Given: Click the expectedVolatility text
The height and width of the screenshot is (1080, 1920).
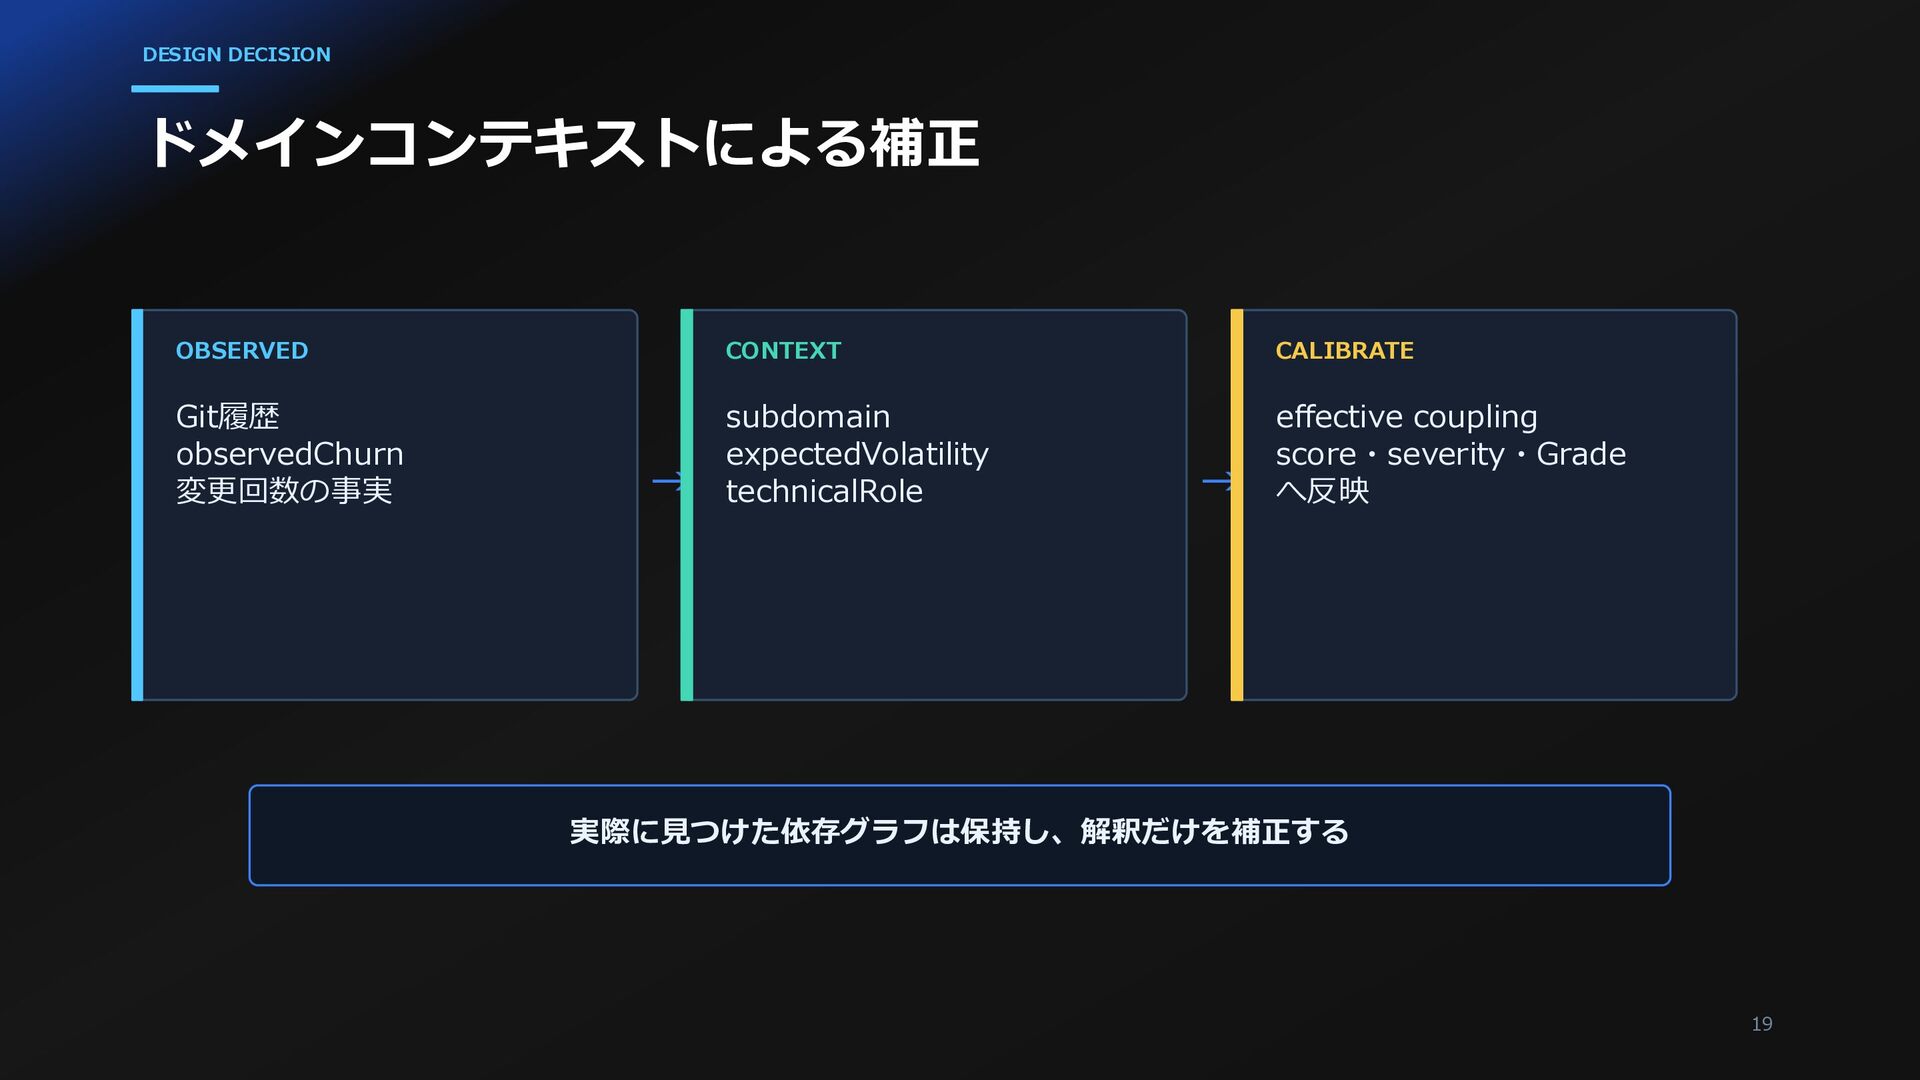Looking at the screenshot, I should (x=857, y=454).
